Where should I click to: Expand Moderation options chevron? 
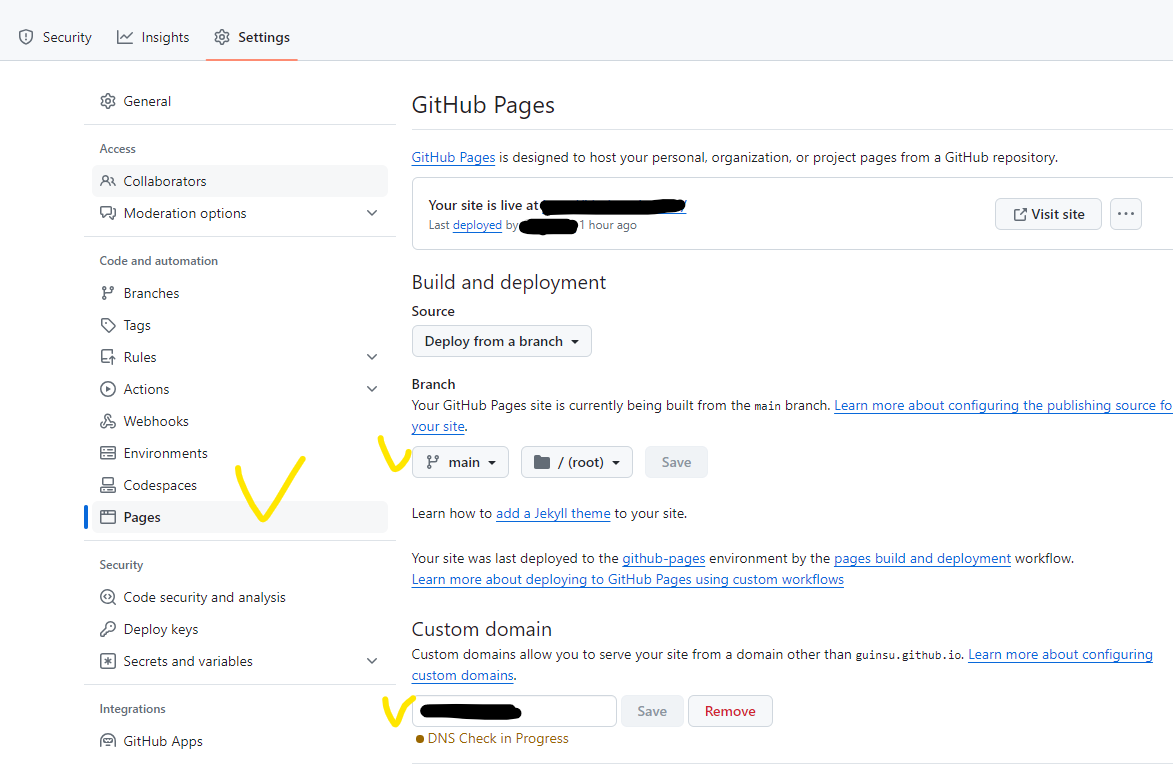point(372,213)
